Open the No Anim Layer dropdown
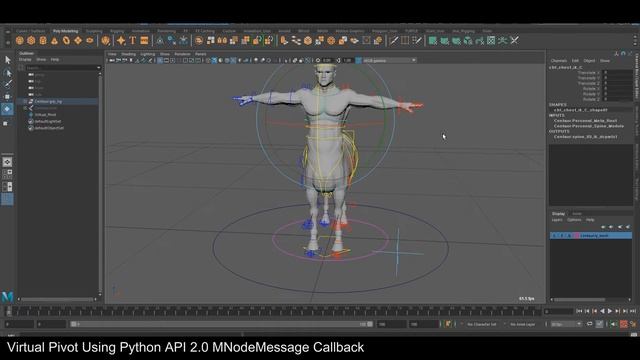Screen dimensions: 640x360 click(523, 324)
